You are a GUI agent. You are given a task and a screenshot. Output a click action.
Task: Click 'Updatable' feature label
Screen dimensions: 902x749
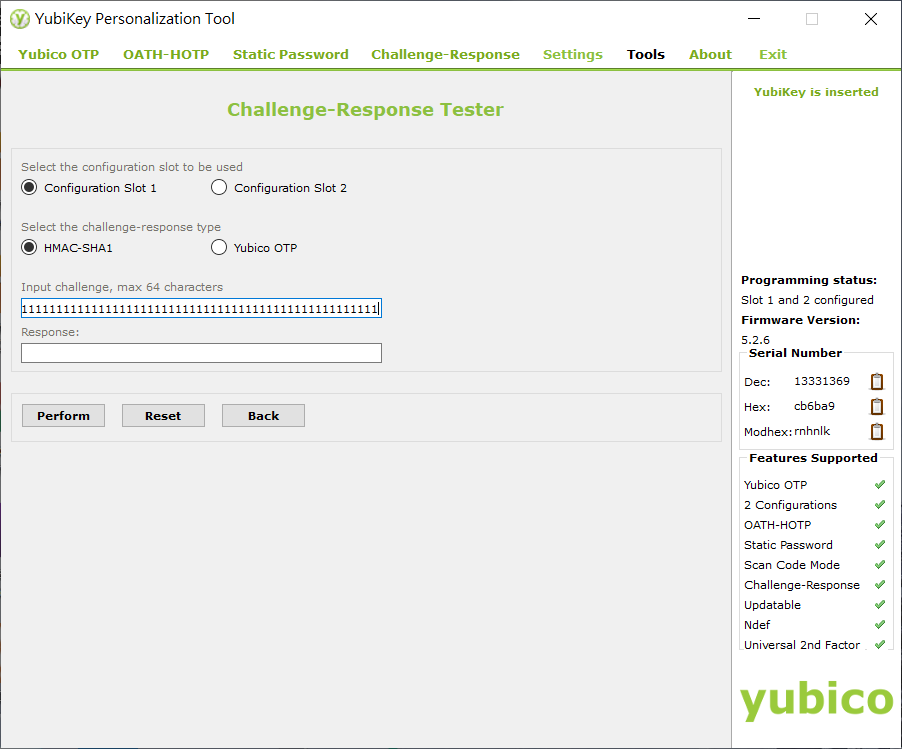pos(772,605)
